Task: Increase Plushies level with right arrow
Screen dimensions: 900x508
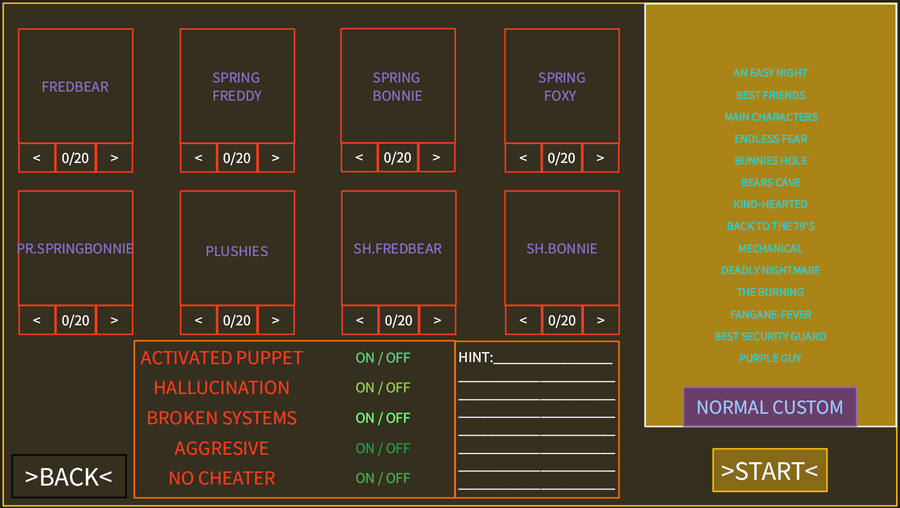Action: (276, 320)
